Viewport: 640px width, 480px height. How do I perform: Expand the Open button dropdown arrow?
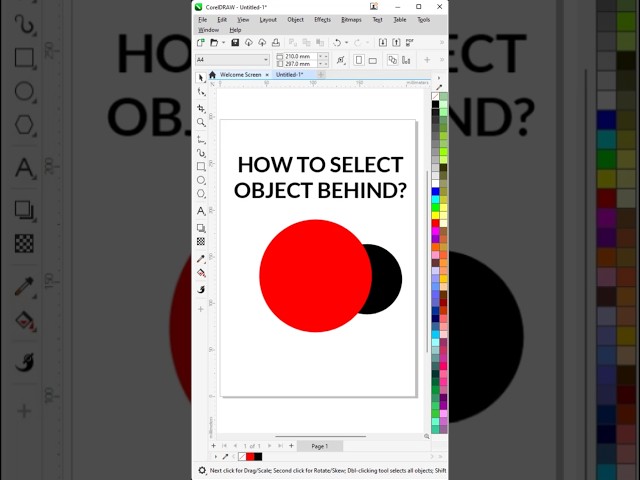(224, 42)
